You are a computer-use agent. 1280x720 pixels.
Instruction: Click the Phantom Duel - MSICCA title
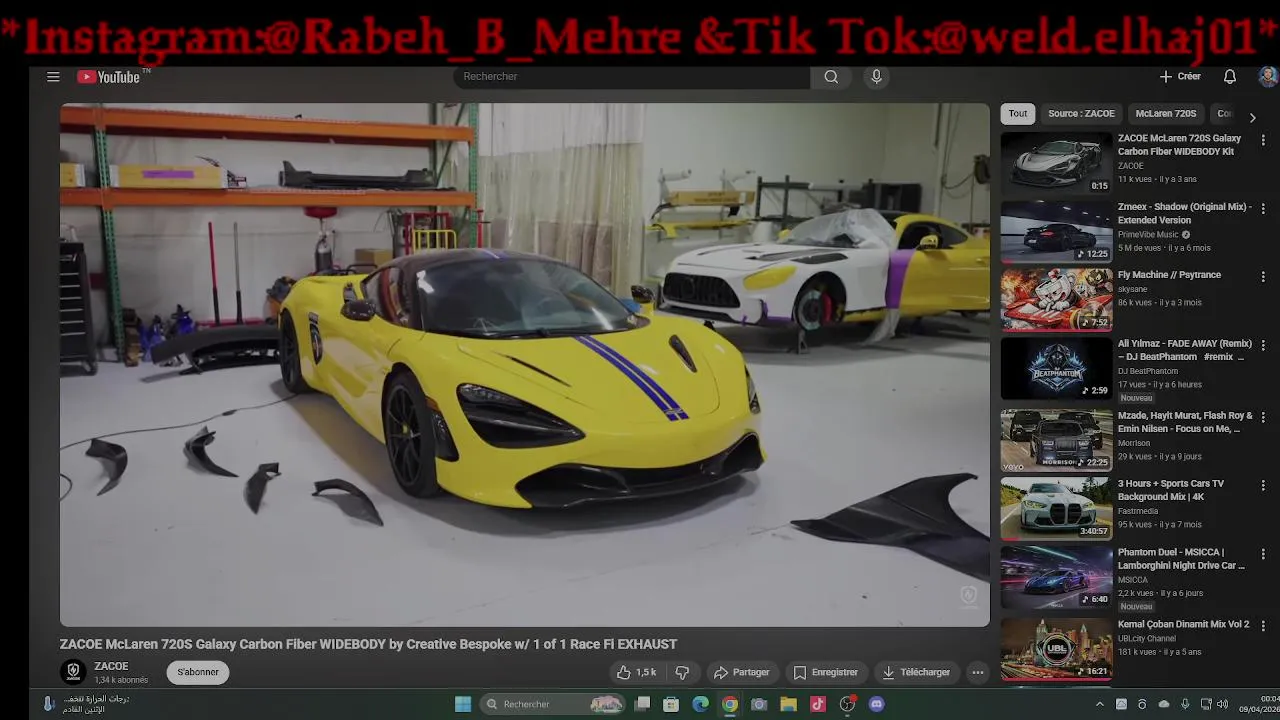tap(1181, 559)
